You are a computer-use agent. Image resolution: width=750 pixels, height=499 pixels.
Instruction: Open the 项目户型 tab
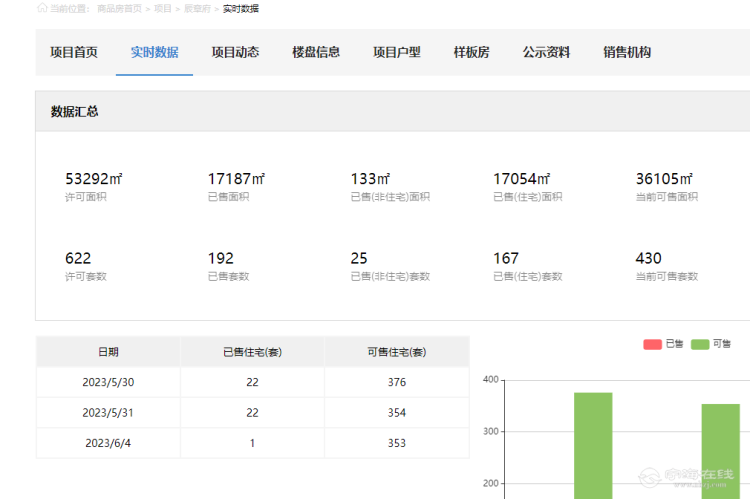pos(397,52)
